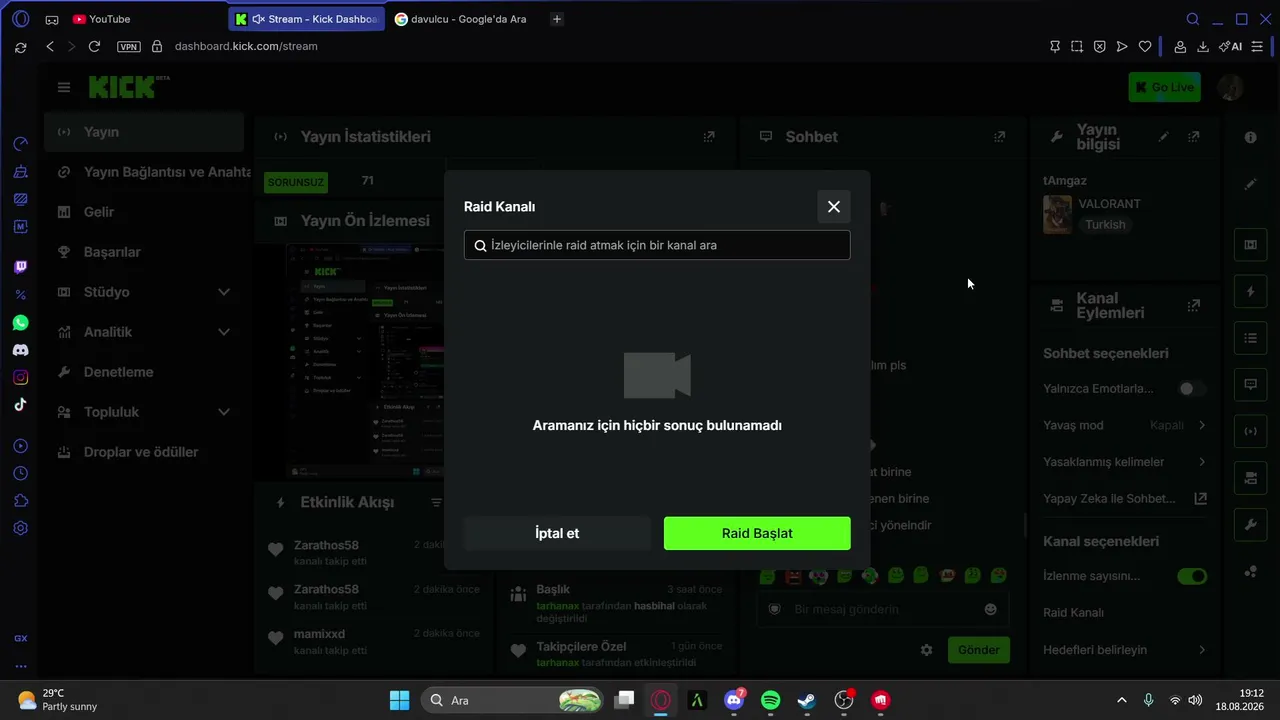Screen dimensions: 1280x720
Task: Open Steam from the taskbar
Action: coord(806,700)
